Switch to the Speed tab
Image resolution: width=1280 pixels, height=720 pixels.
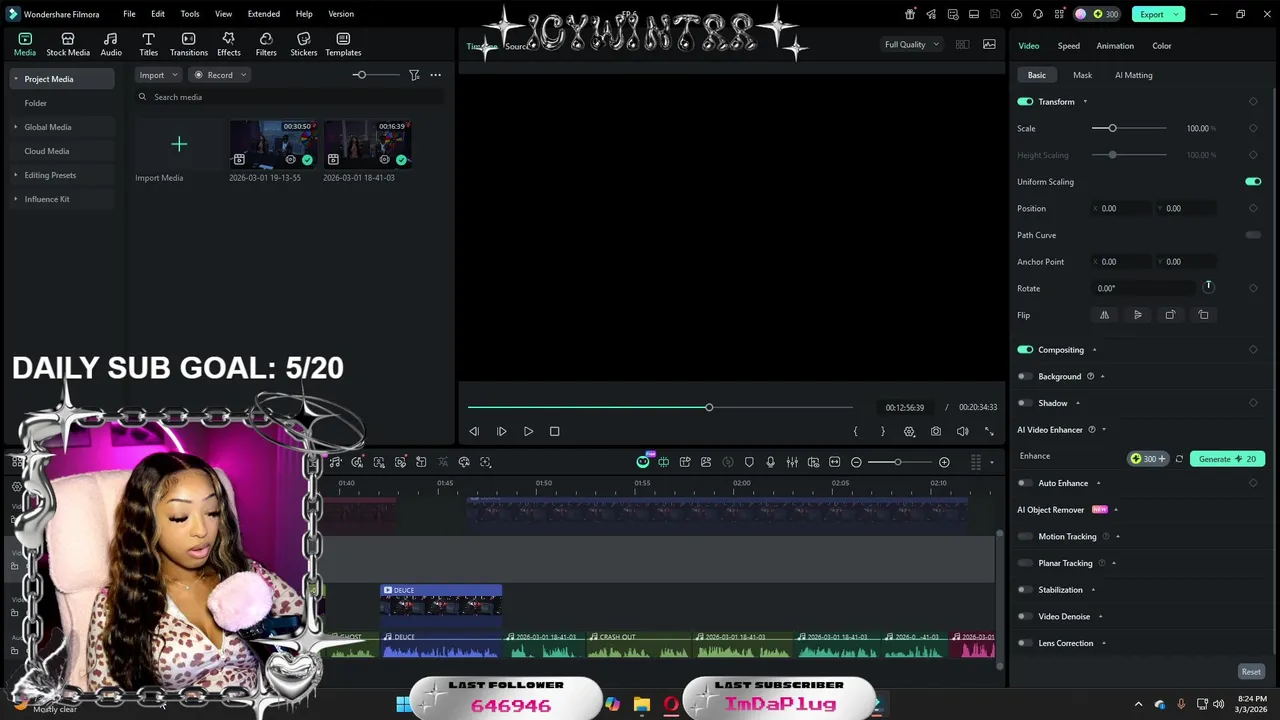pyautogui.click(x=1069, y=46)
